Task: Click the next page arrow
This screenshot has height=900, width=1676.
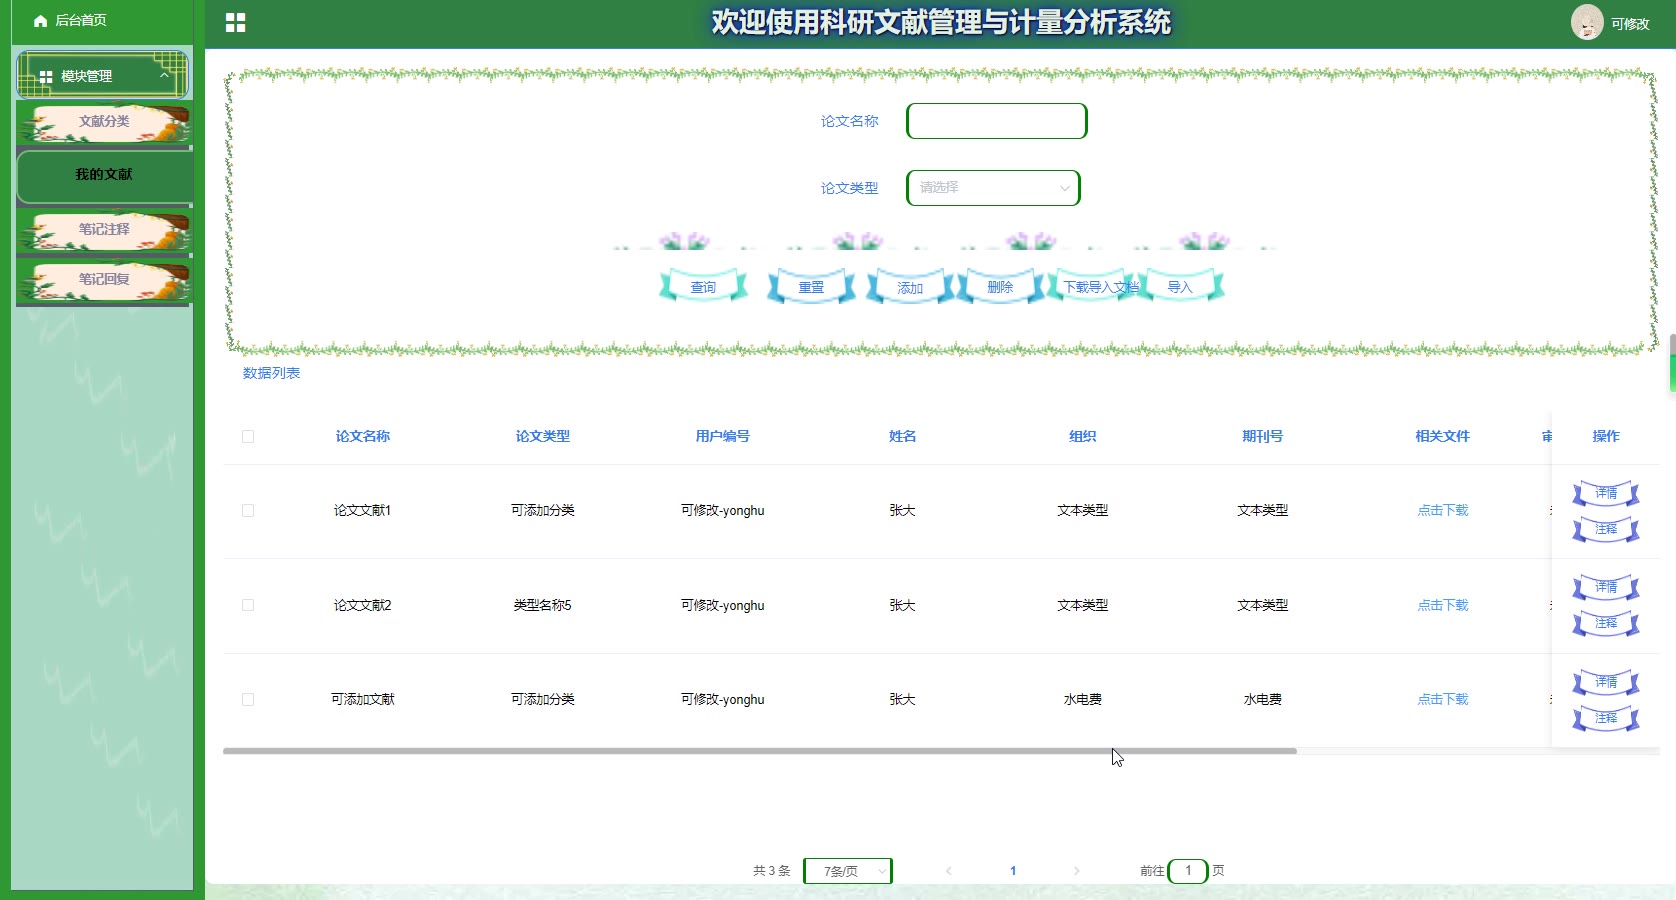Action: tap(1076, 871)
